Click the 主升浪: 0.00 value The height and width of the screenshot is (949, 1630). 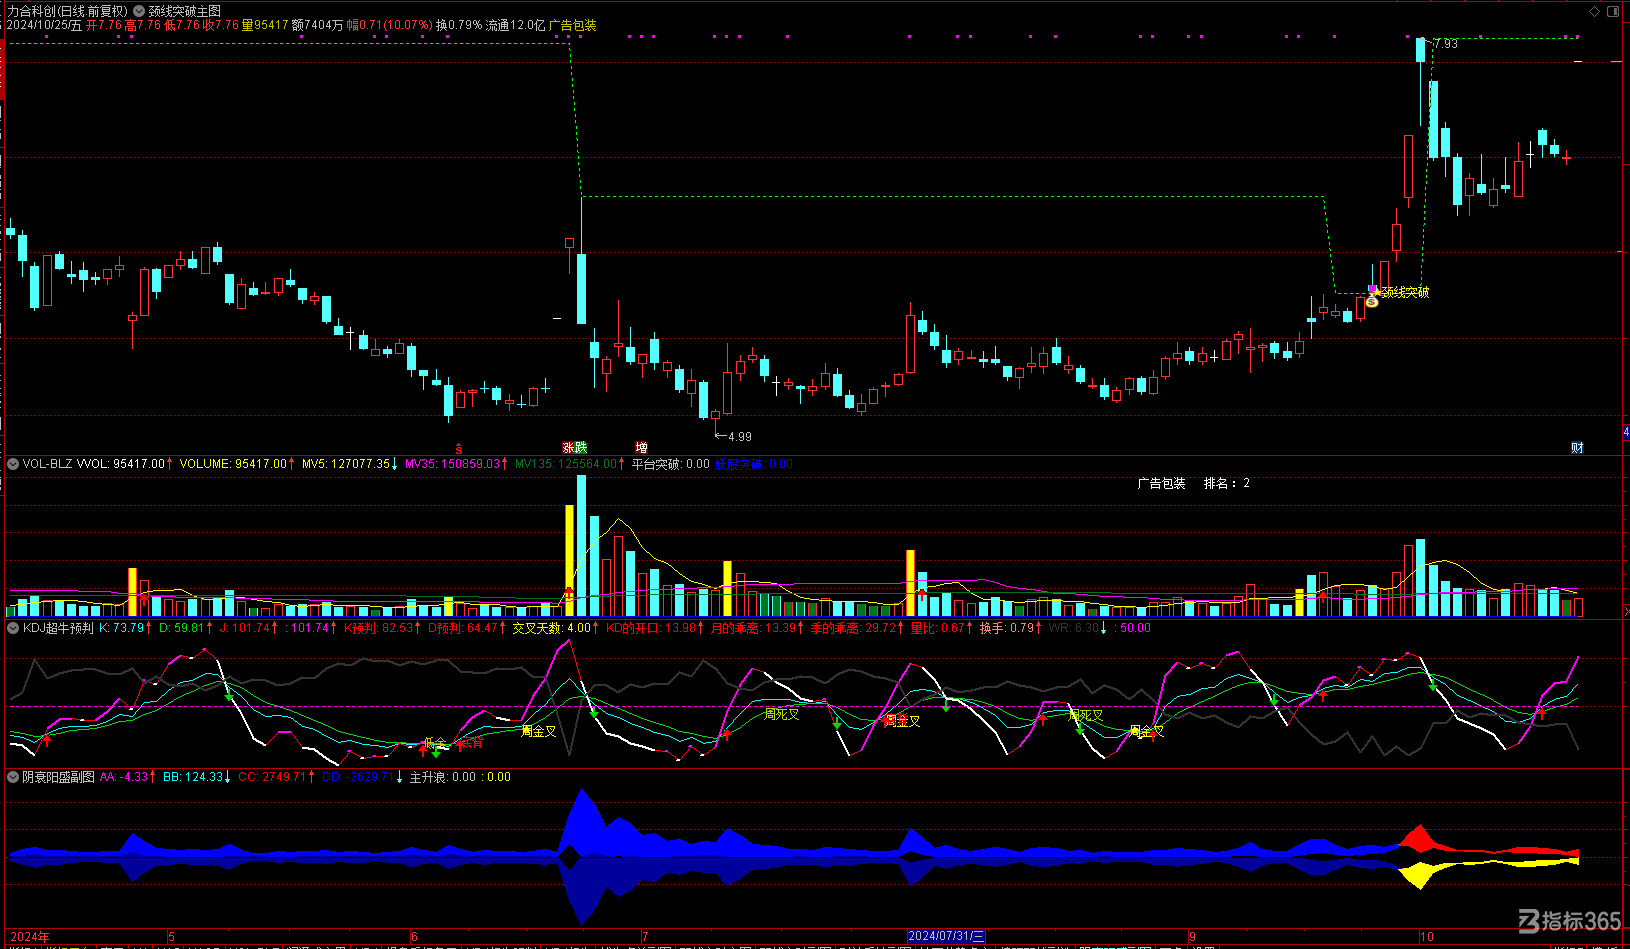(443, 777)
